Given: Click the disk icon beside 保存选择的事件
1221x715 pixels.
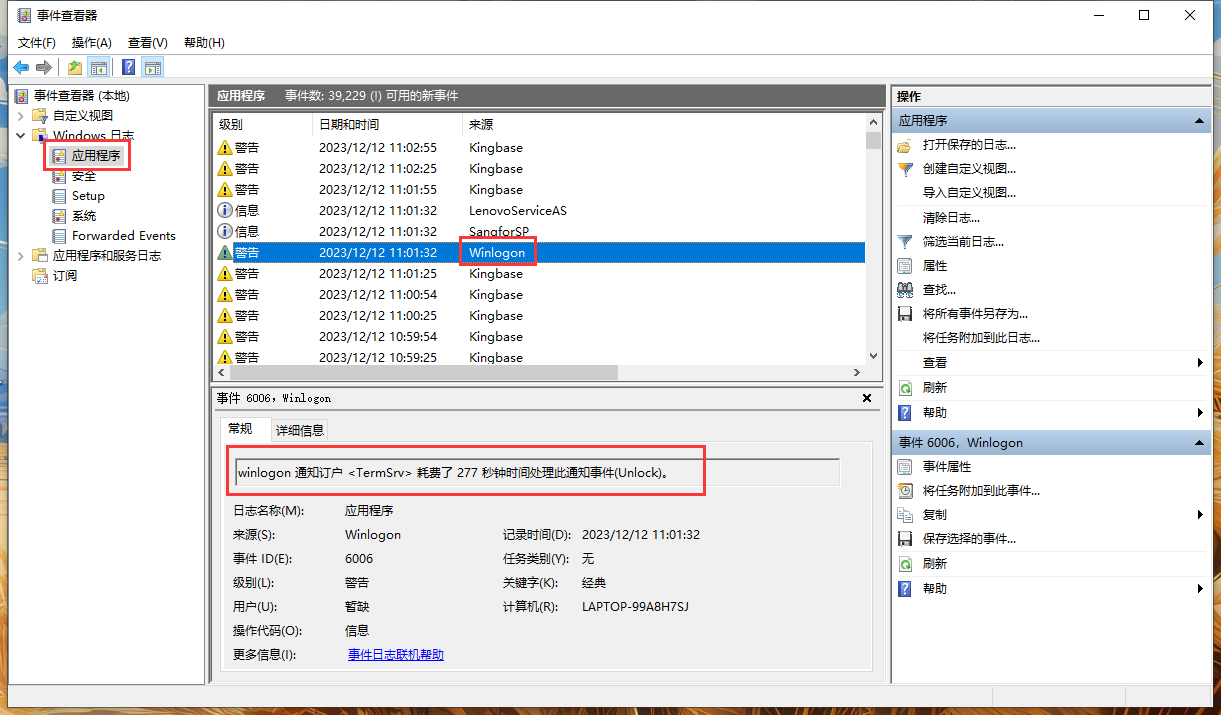Looking at the screenshot, I should [905, 539].
